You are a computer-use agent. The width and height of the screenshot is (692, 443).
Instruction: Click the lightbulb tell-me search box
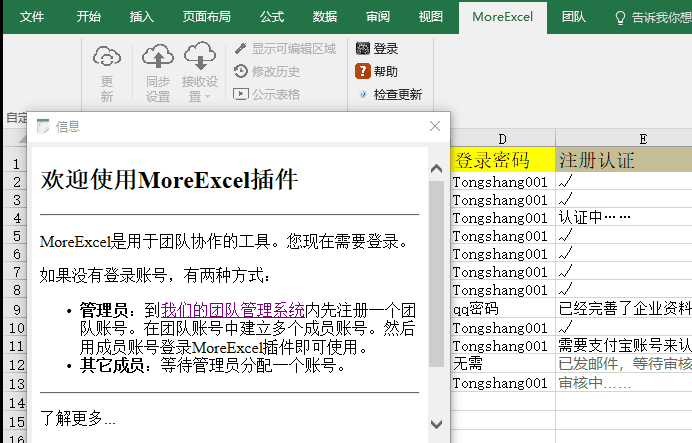click(653, 18)
